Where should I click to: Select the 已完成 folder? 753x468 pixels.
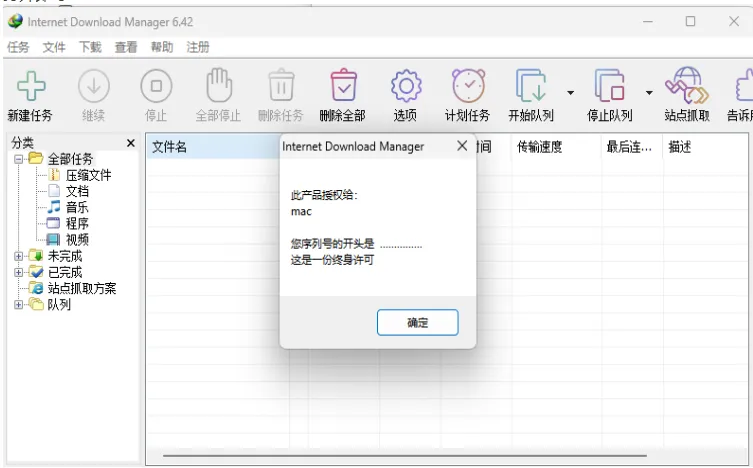65,272
